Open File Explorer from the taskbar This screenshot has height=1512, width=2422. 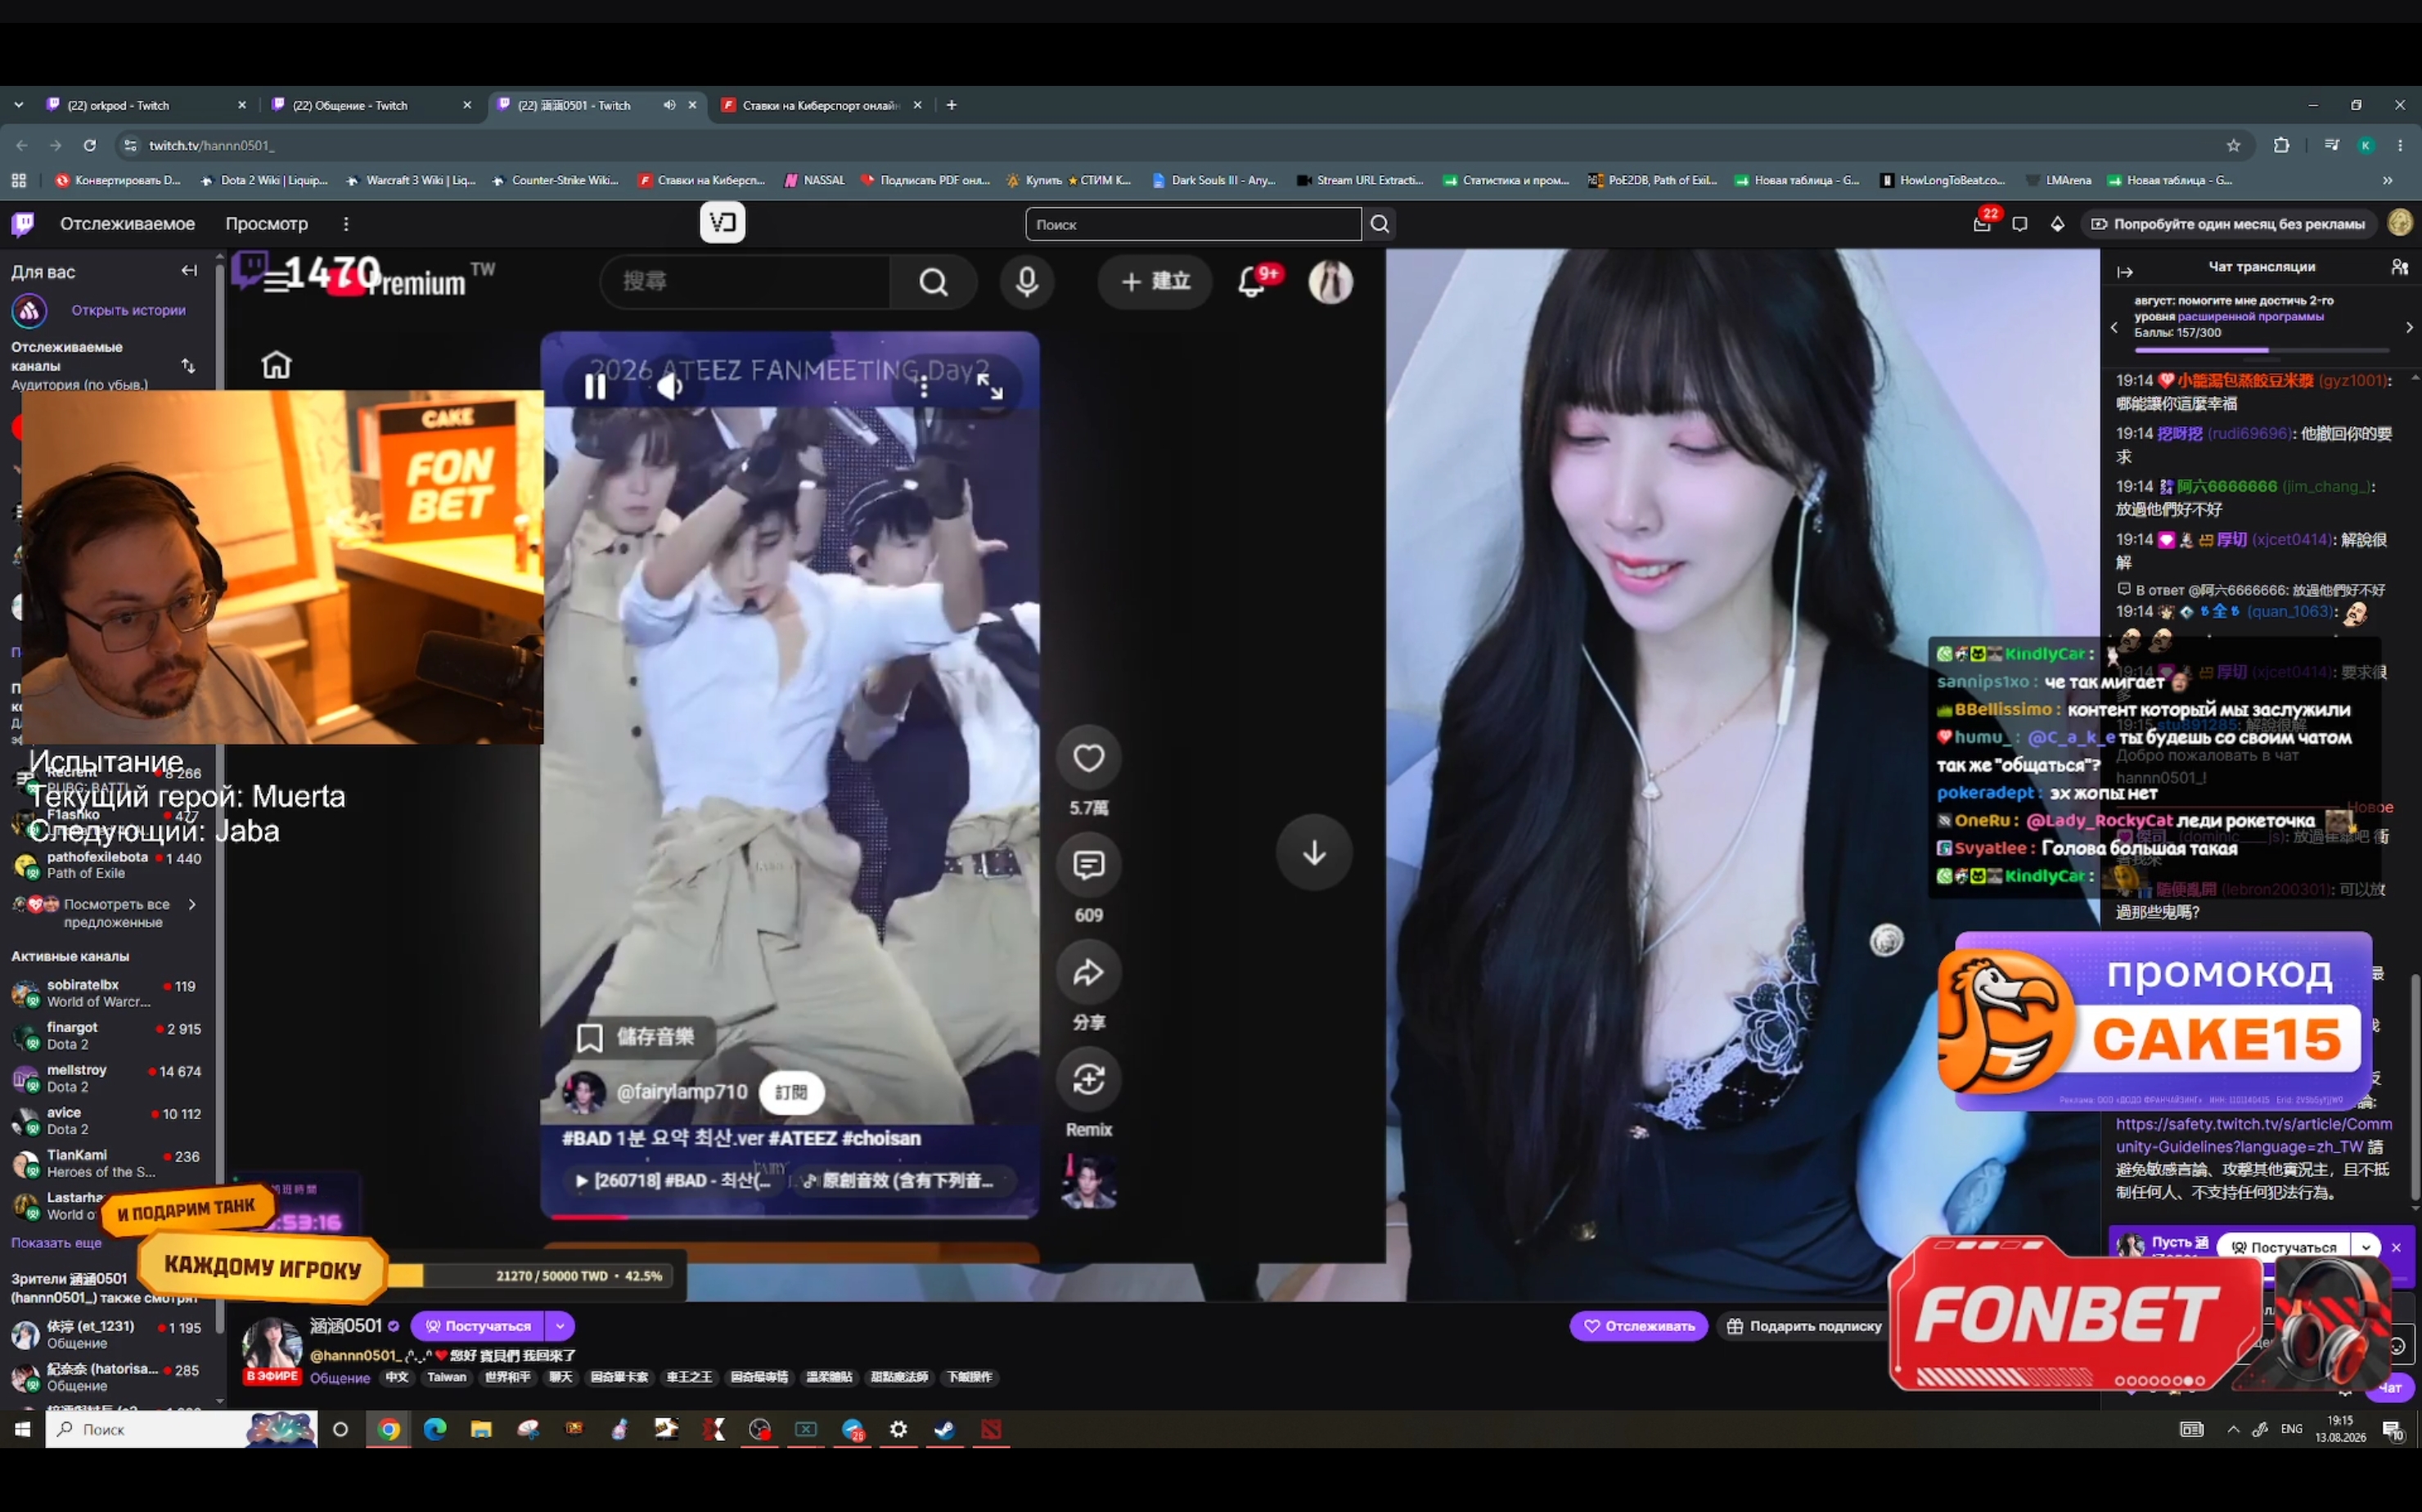481,1429
